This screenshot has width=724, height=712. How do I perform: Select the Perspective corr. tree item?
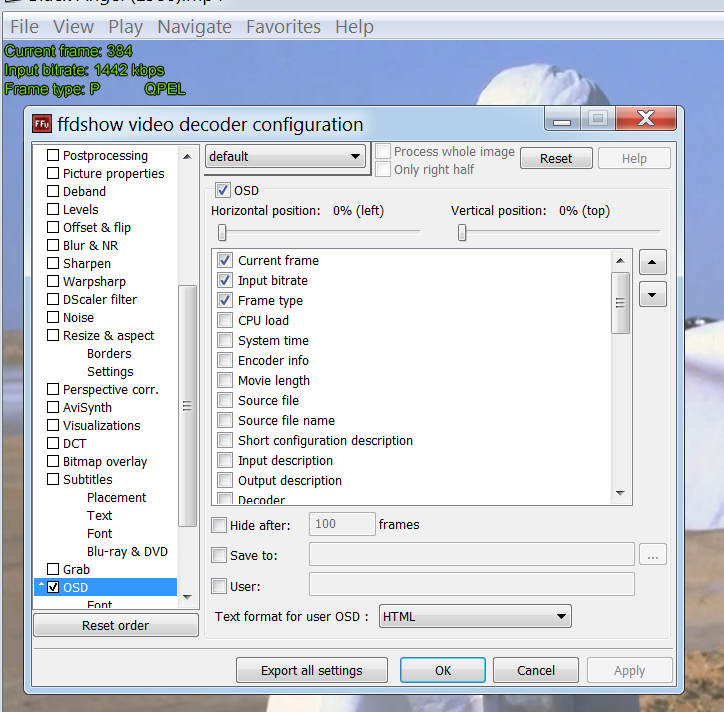111,389
